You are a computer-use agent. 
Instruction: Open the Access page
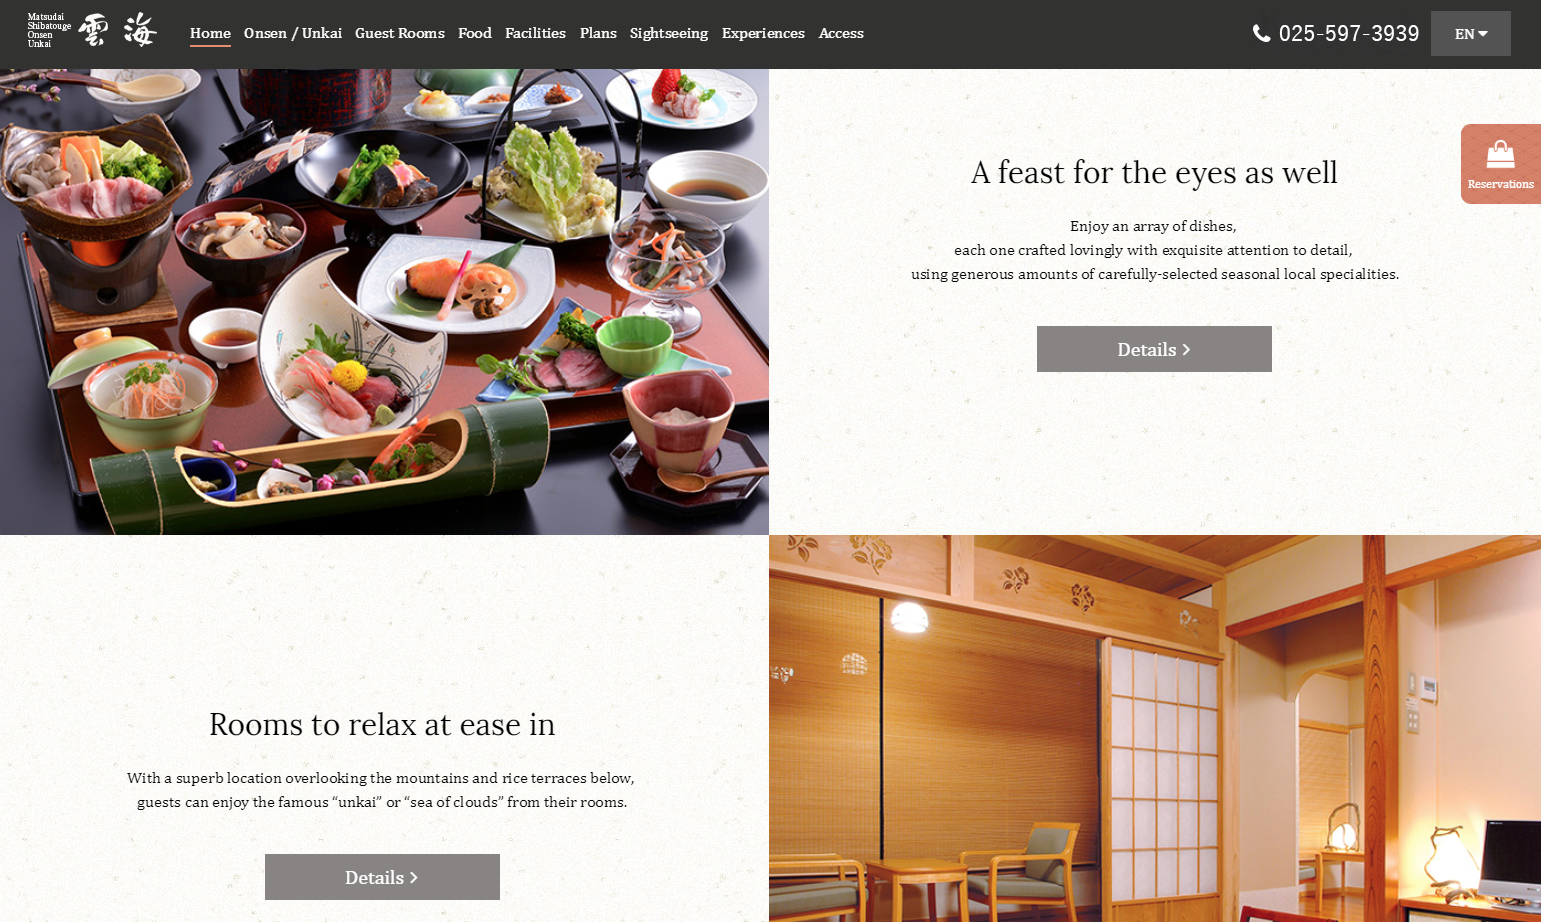(841, 33)
